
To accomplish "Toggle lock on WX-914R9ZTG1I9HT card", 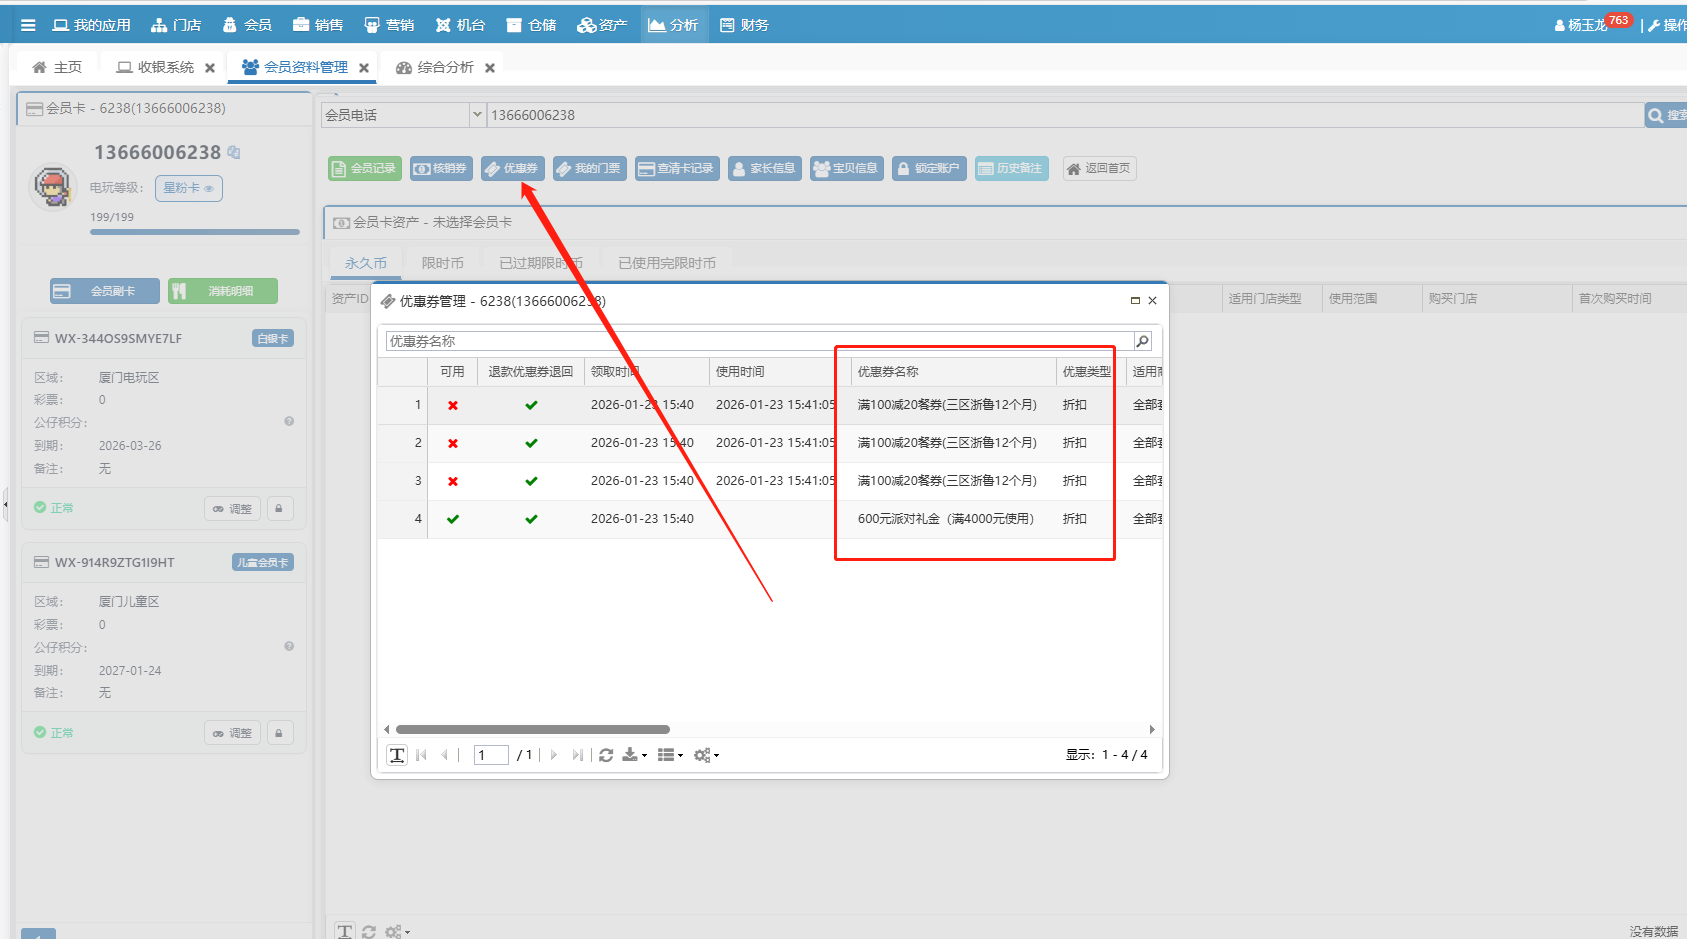I will 279,733.
